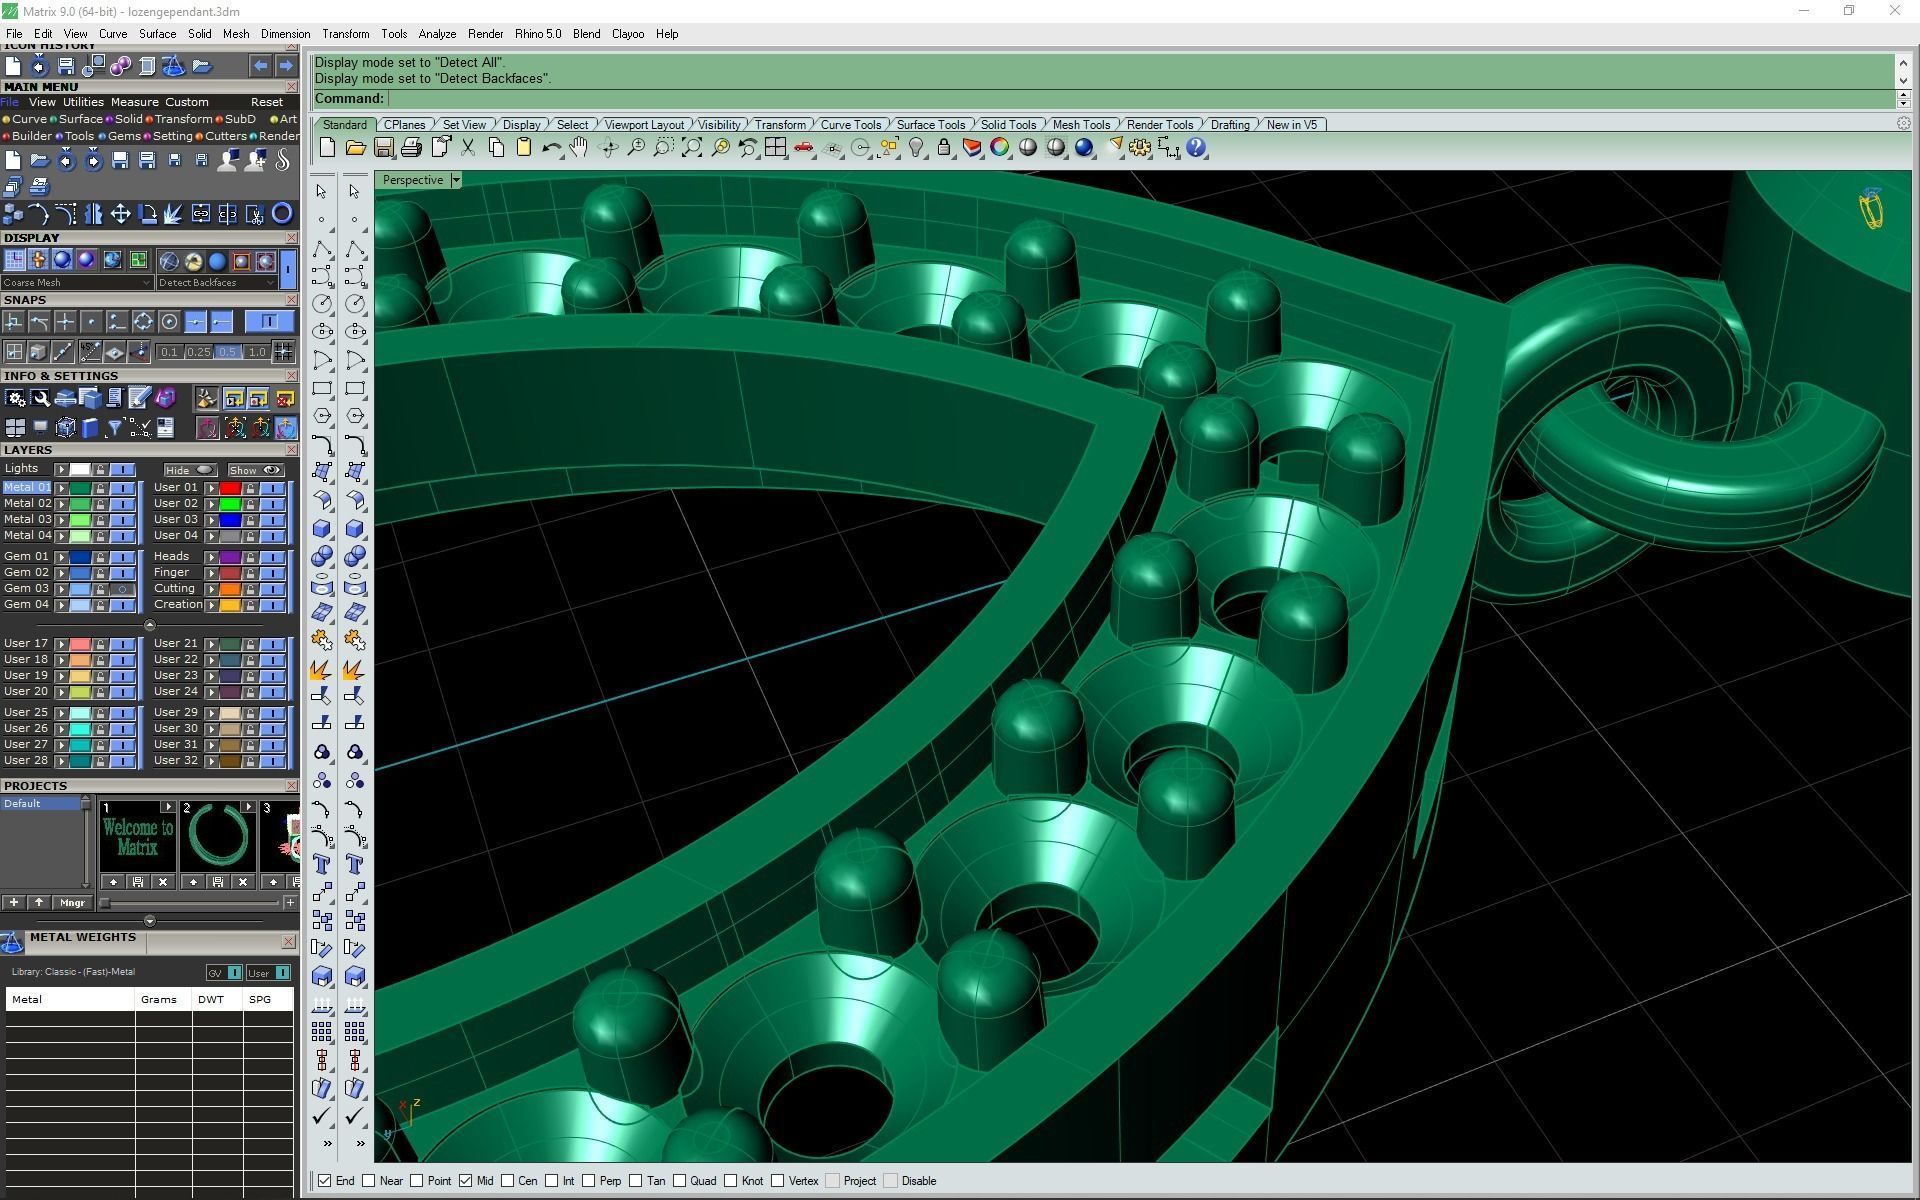
Task: Enable the Point osnap checkbox
Action: 417,1181
